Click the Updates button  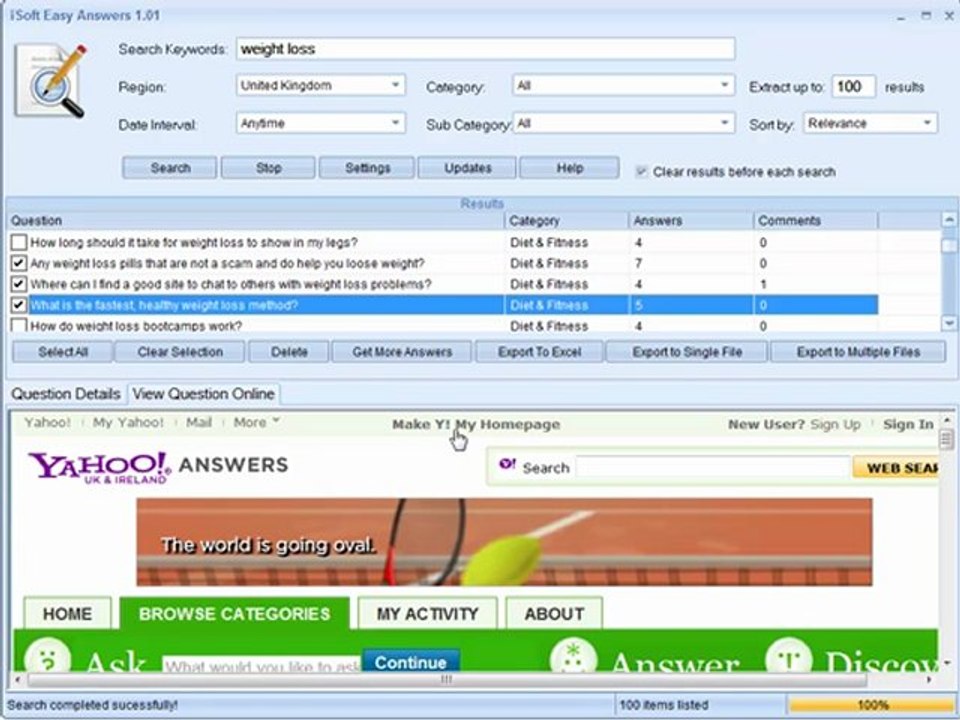click(467, 168)
